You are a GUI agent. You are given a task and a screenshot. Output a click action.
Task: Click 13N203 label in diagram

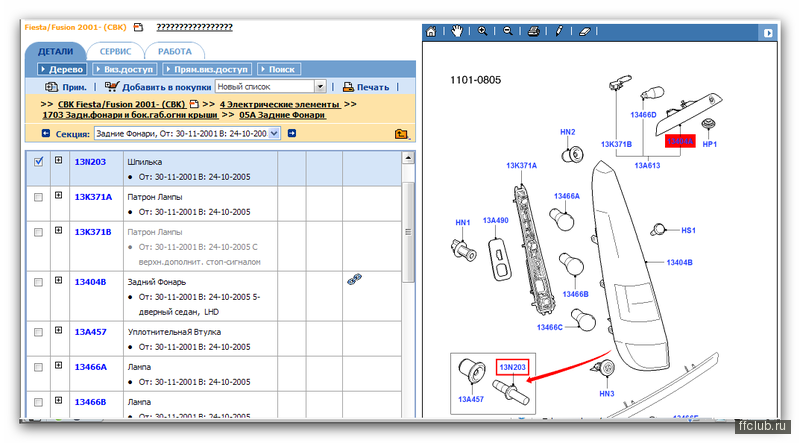[x=512, y=367]
